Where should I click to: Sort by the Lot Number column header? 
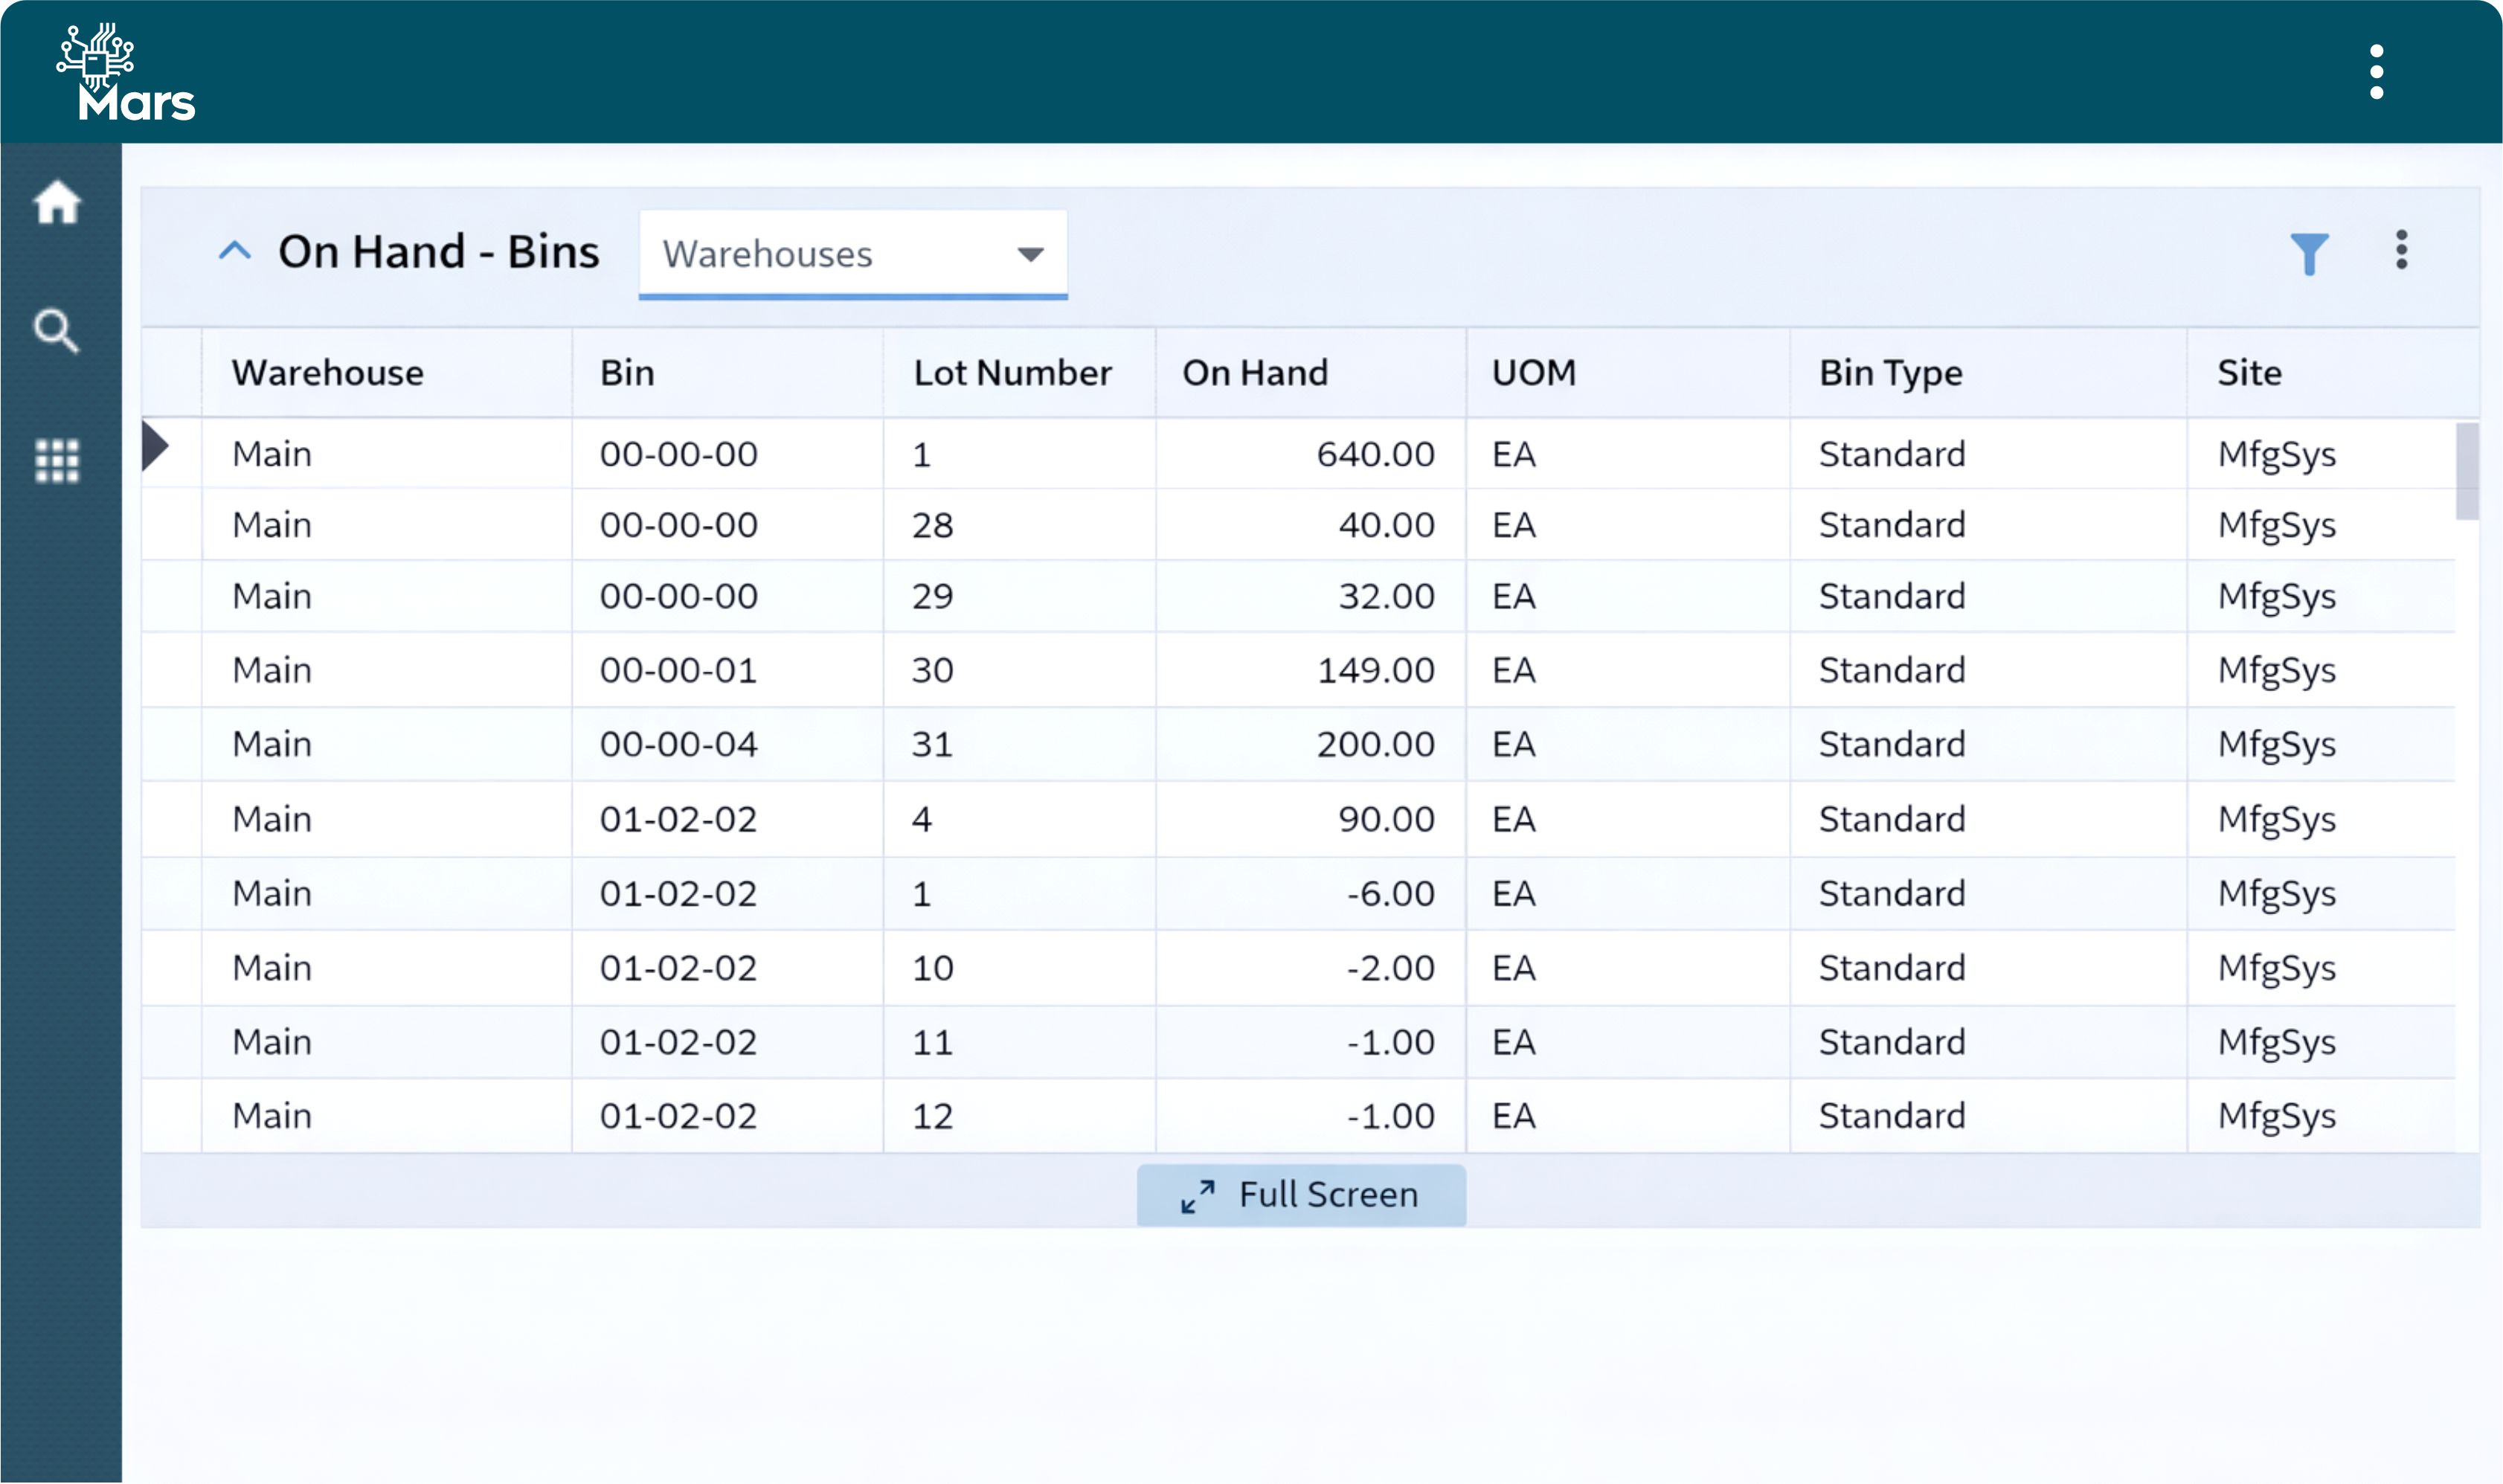click(1012, 371)
